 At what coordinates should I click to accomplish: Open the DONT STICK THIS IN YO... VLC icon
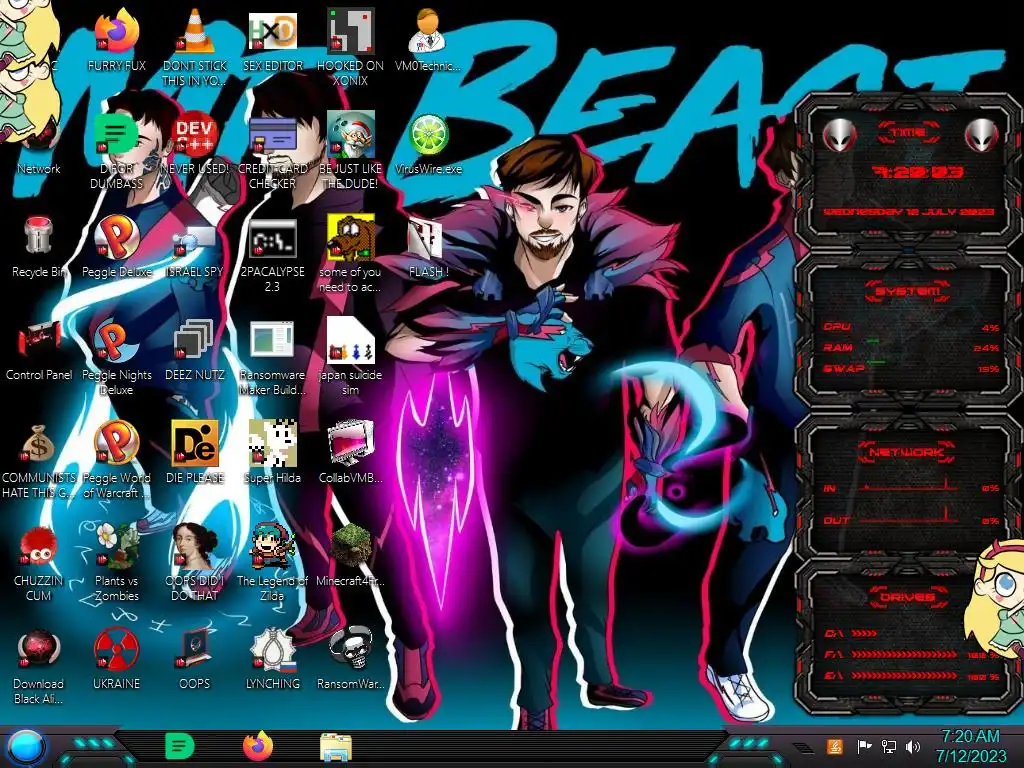tap(195, 31)
